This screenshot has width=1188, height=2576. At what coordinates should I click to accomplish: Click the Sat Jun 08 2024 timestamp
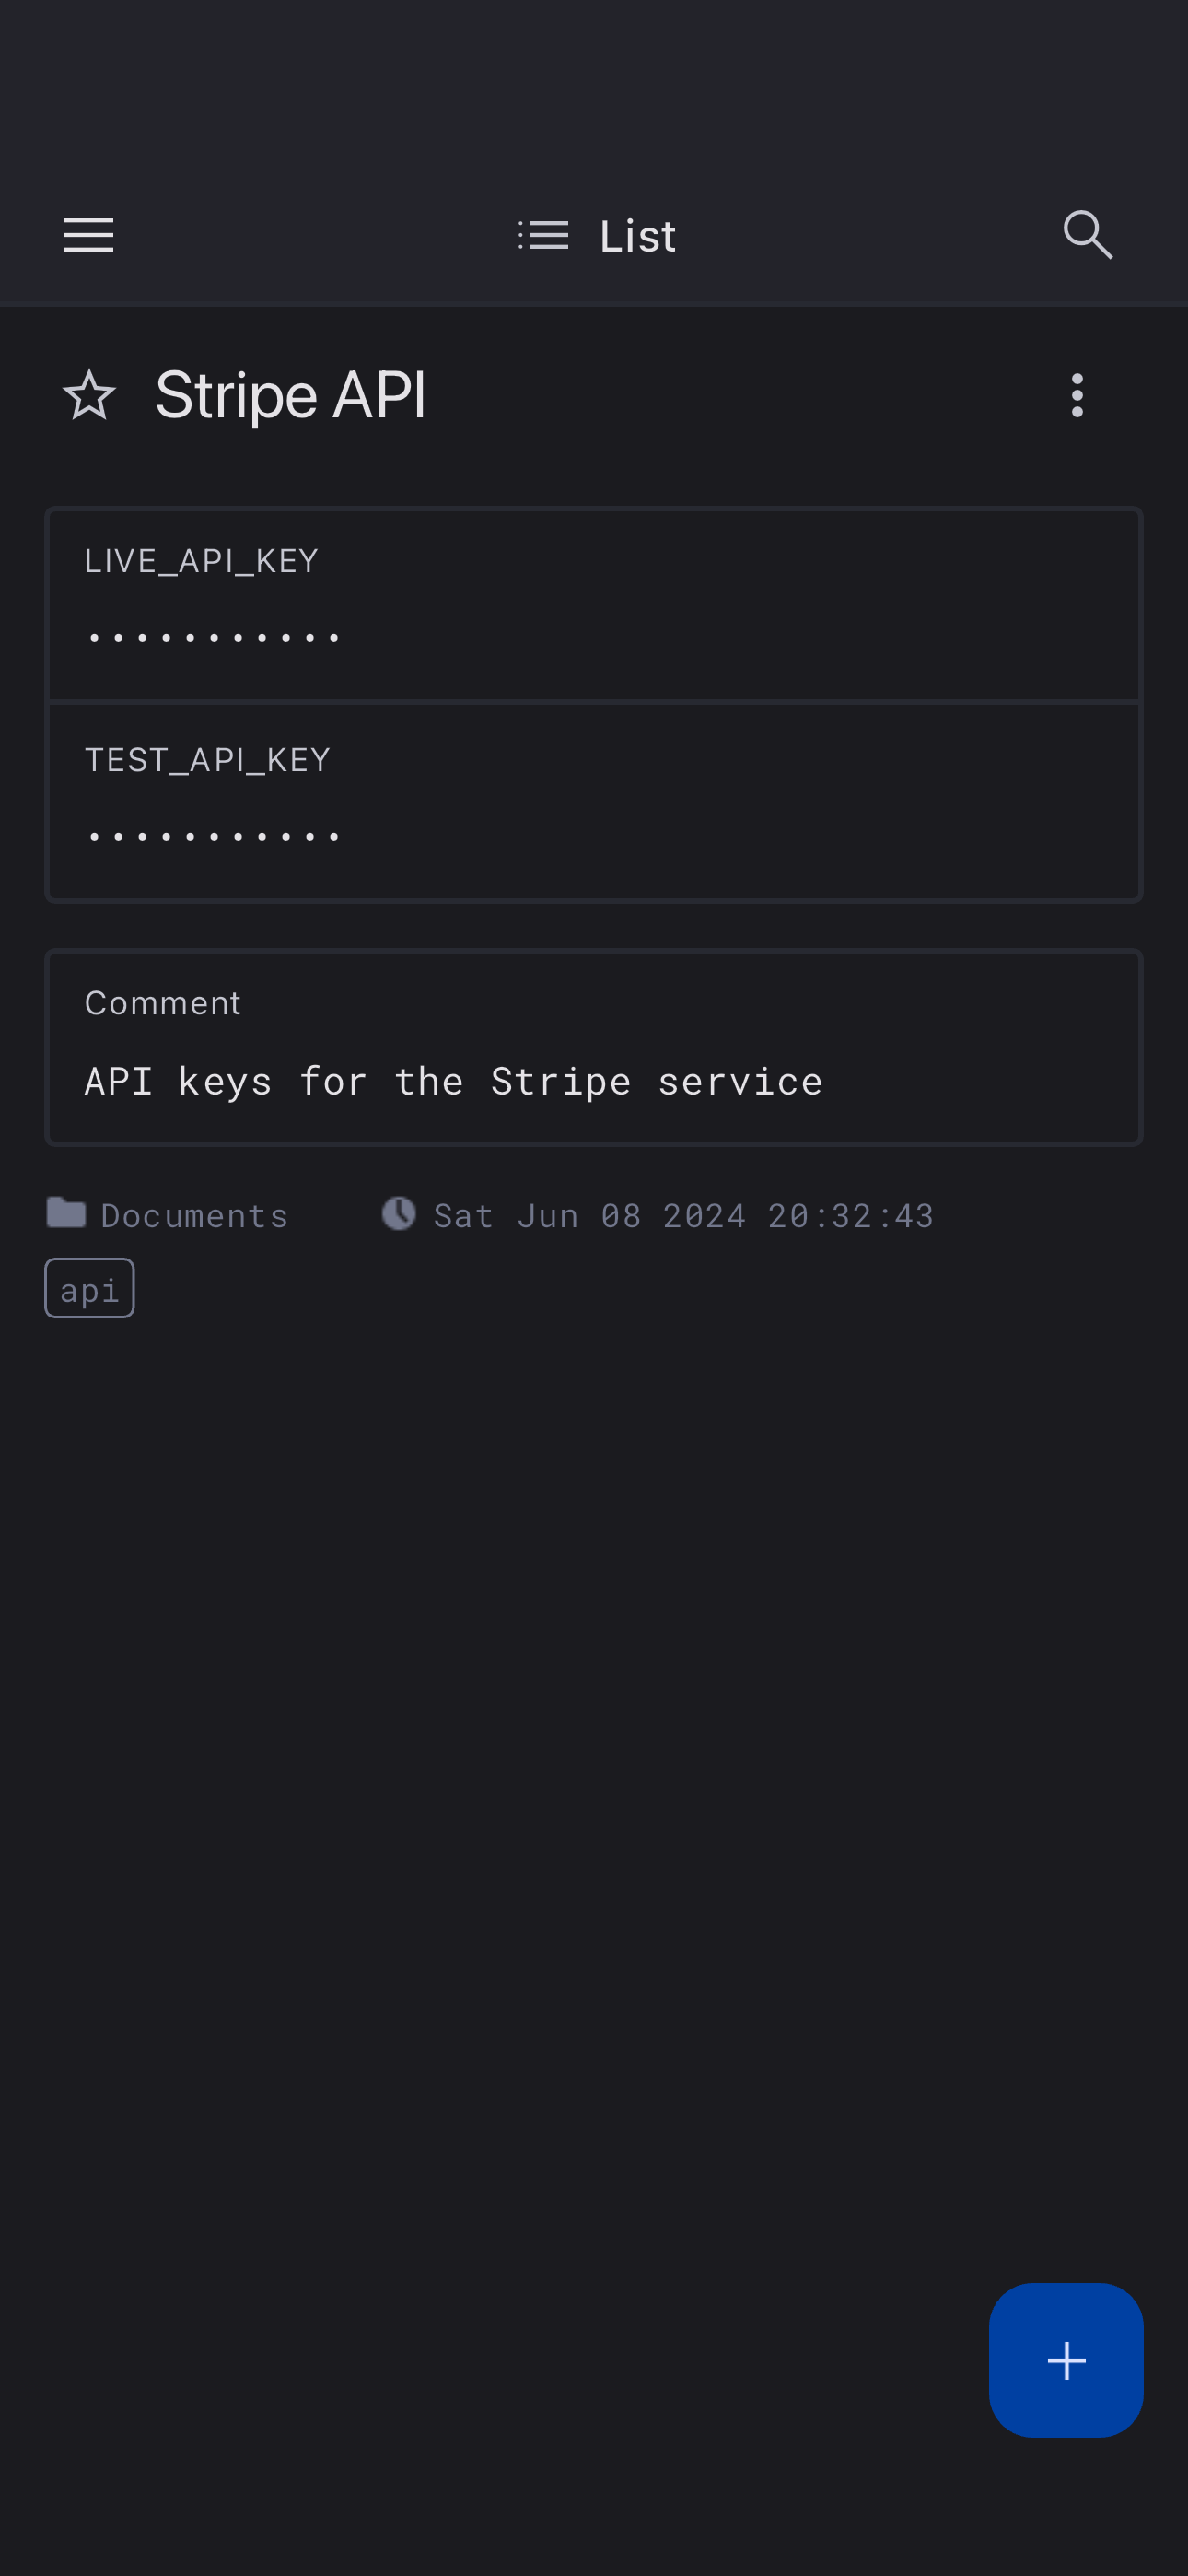[683, 1215]
